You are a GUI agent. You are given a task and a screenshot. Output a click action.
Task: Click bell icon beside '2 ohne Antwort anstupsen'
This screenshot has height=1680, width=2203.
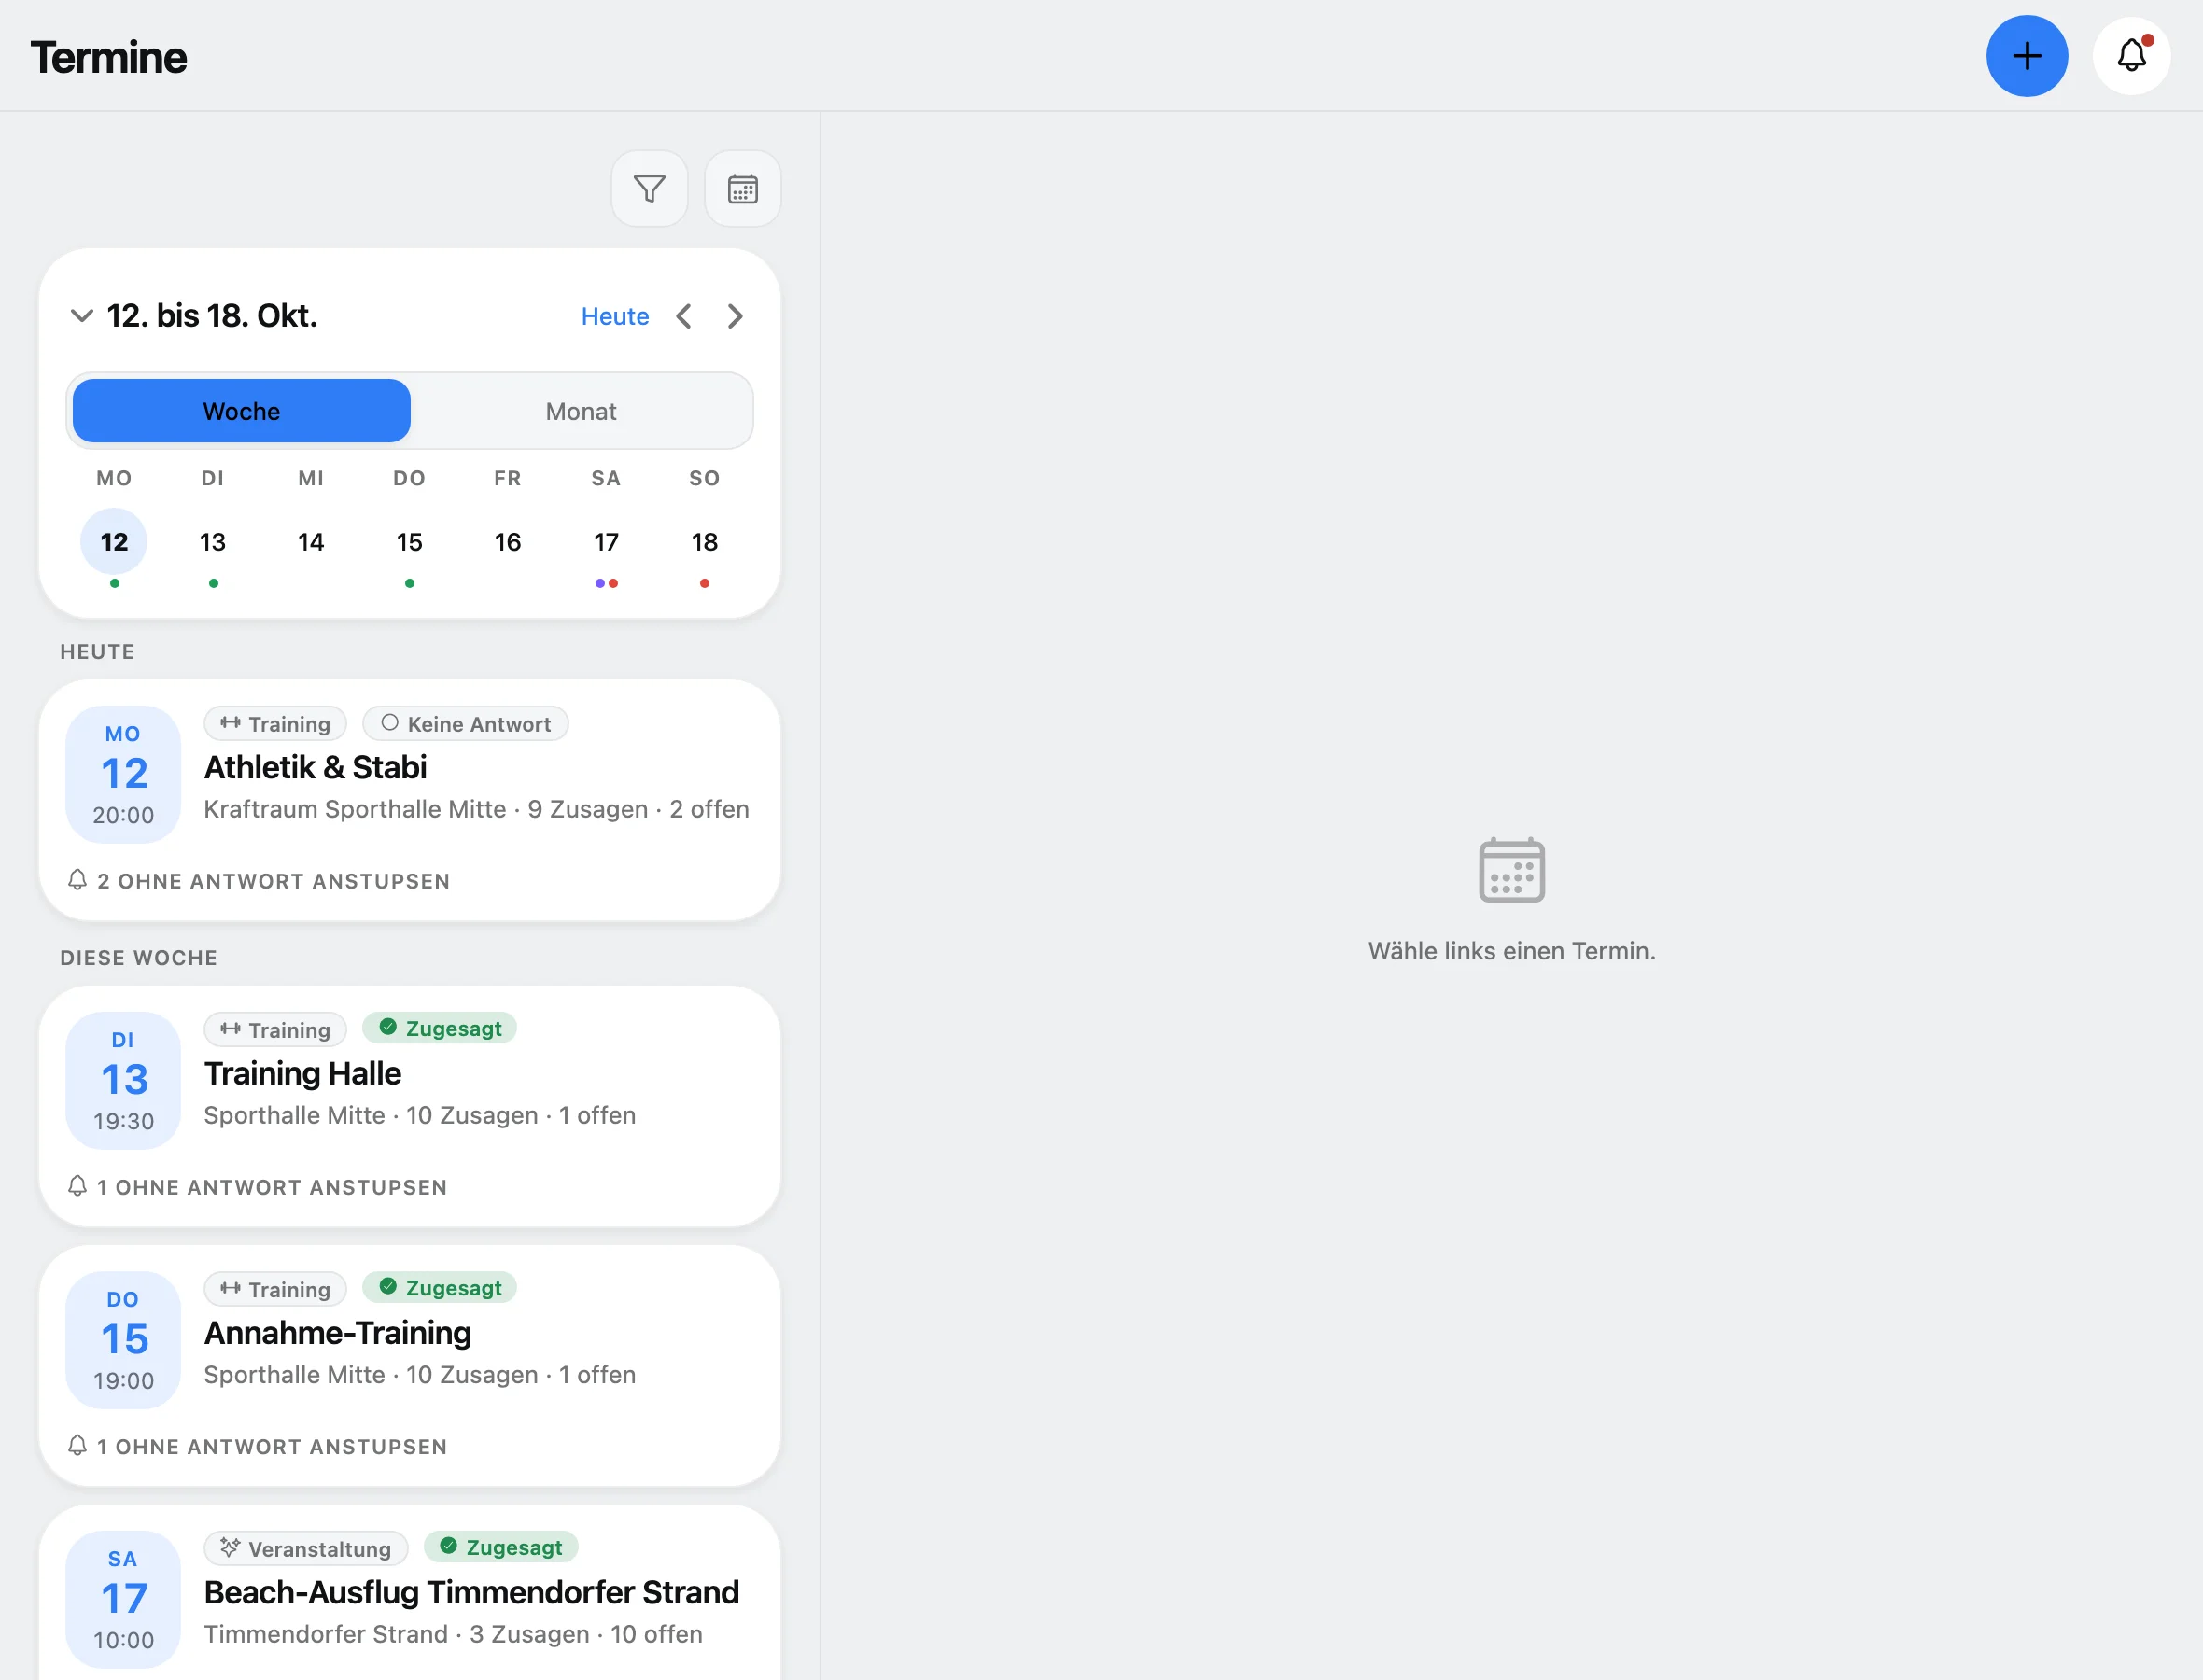click(x=77, y=880)
